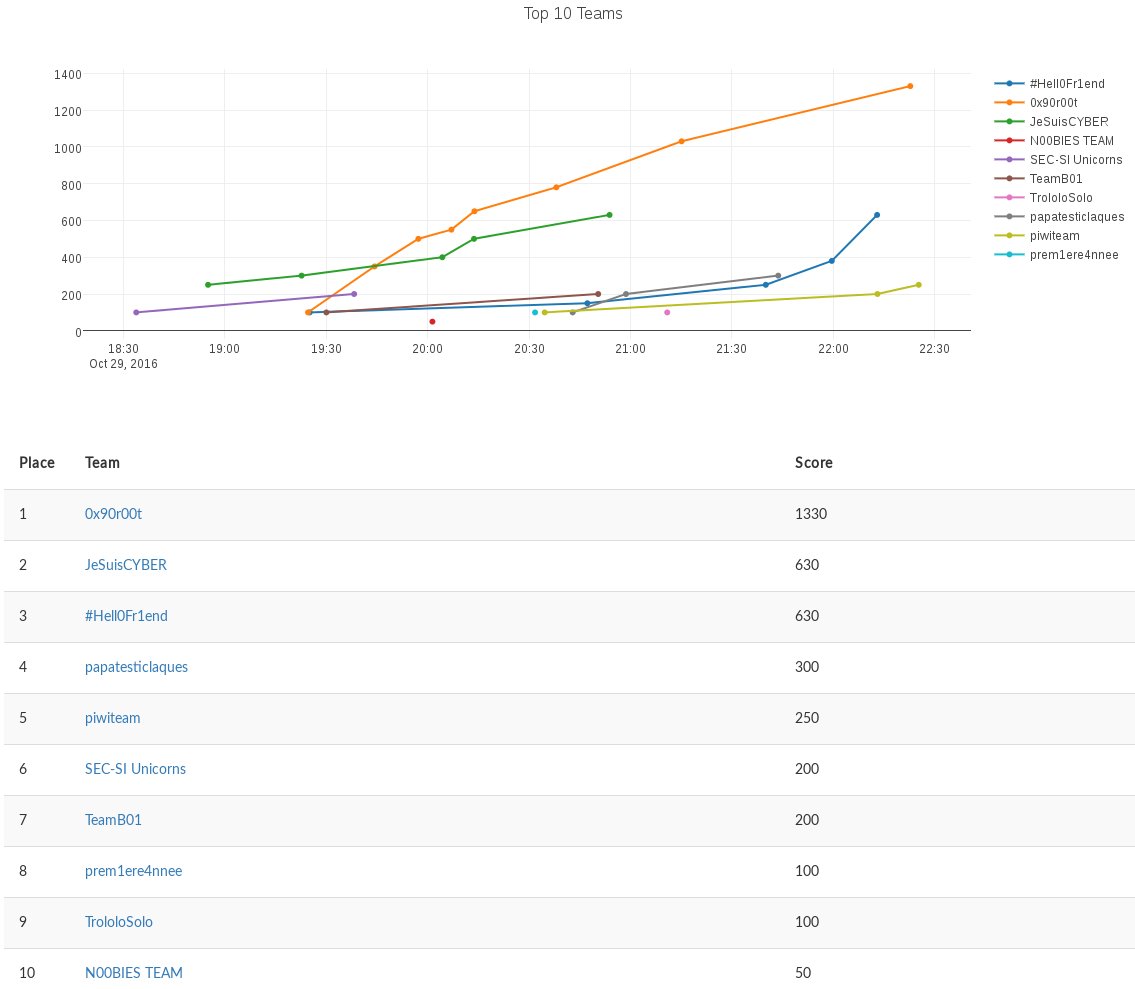Click the final orange data point at 1330
Screen dimensions: 1135x989
click(910, 86)
